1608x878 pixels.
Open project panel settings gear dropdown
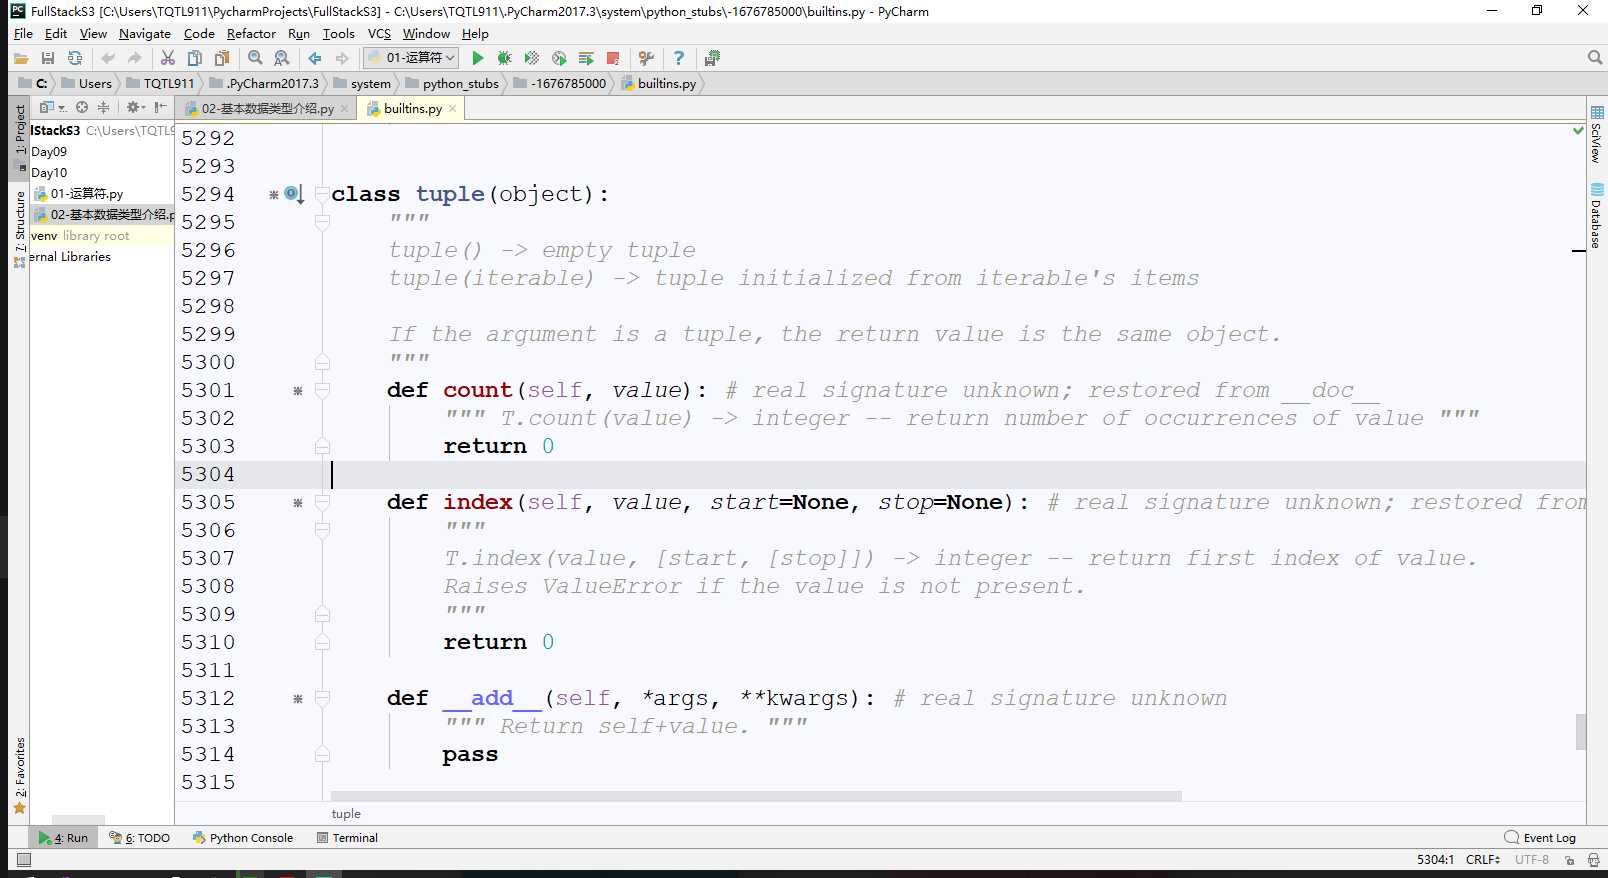point(135,107)
